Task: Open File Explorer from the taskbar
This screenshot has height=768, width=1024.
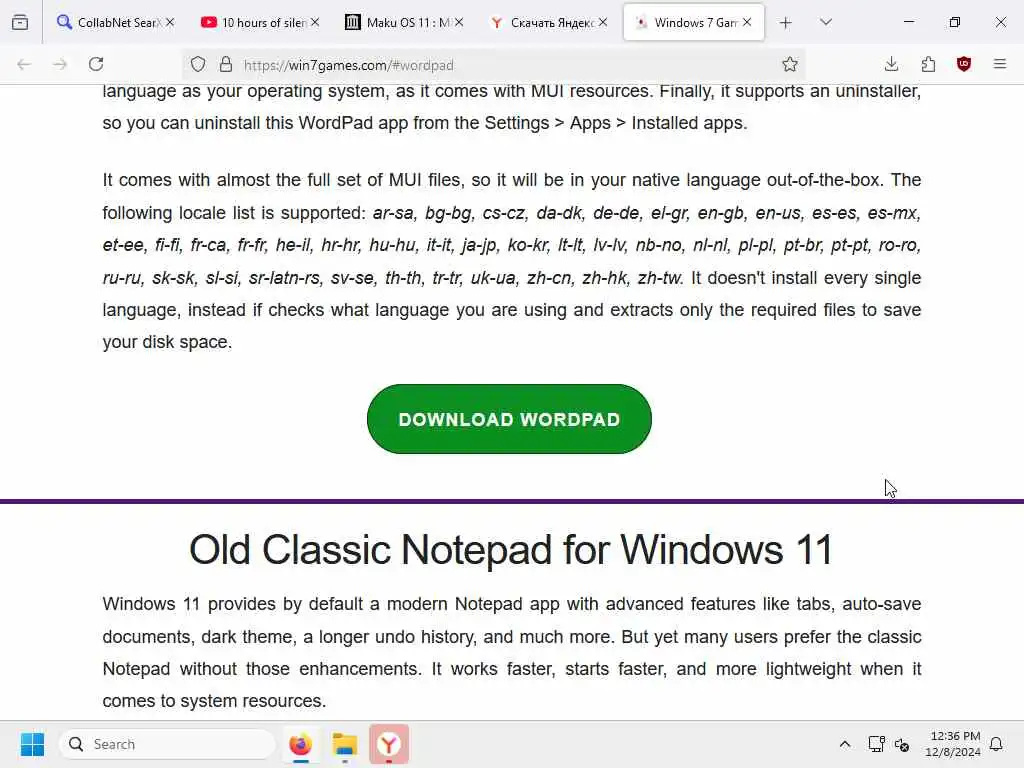Action: [345, 744]
